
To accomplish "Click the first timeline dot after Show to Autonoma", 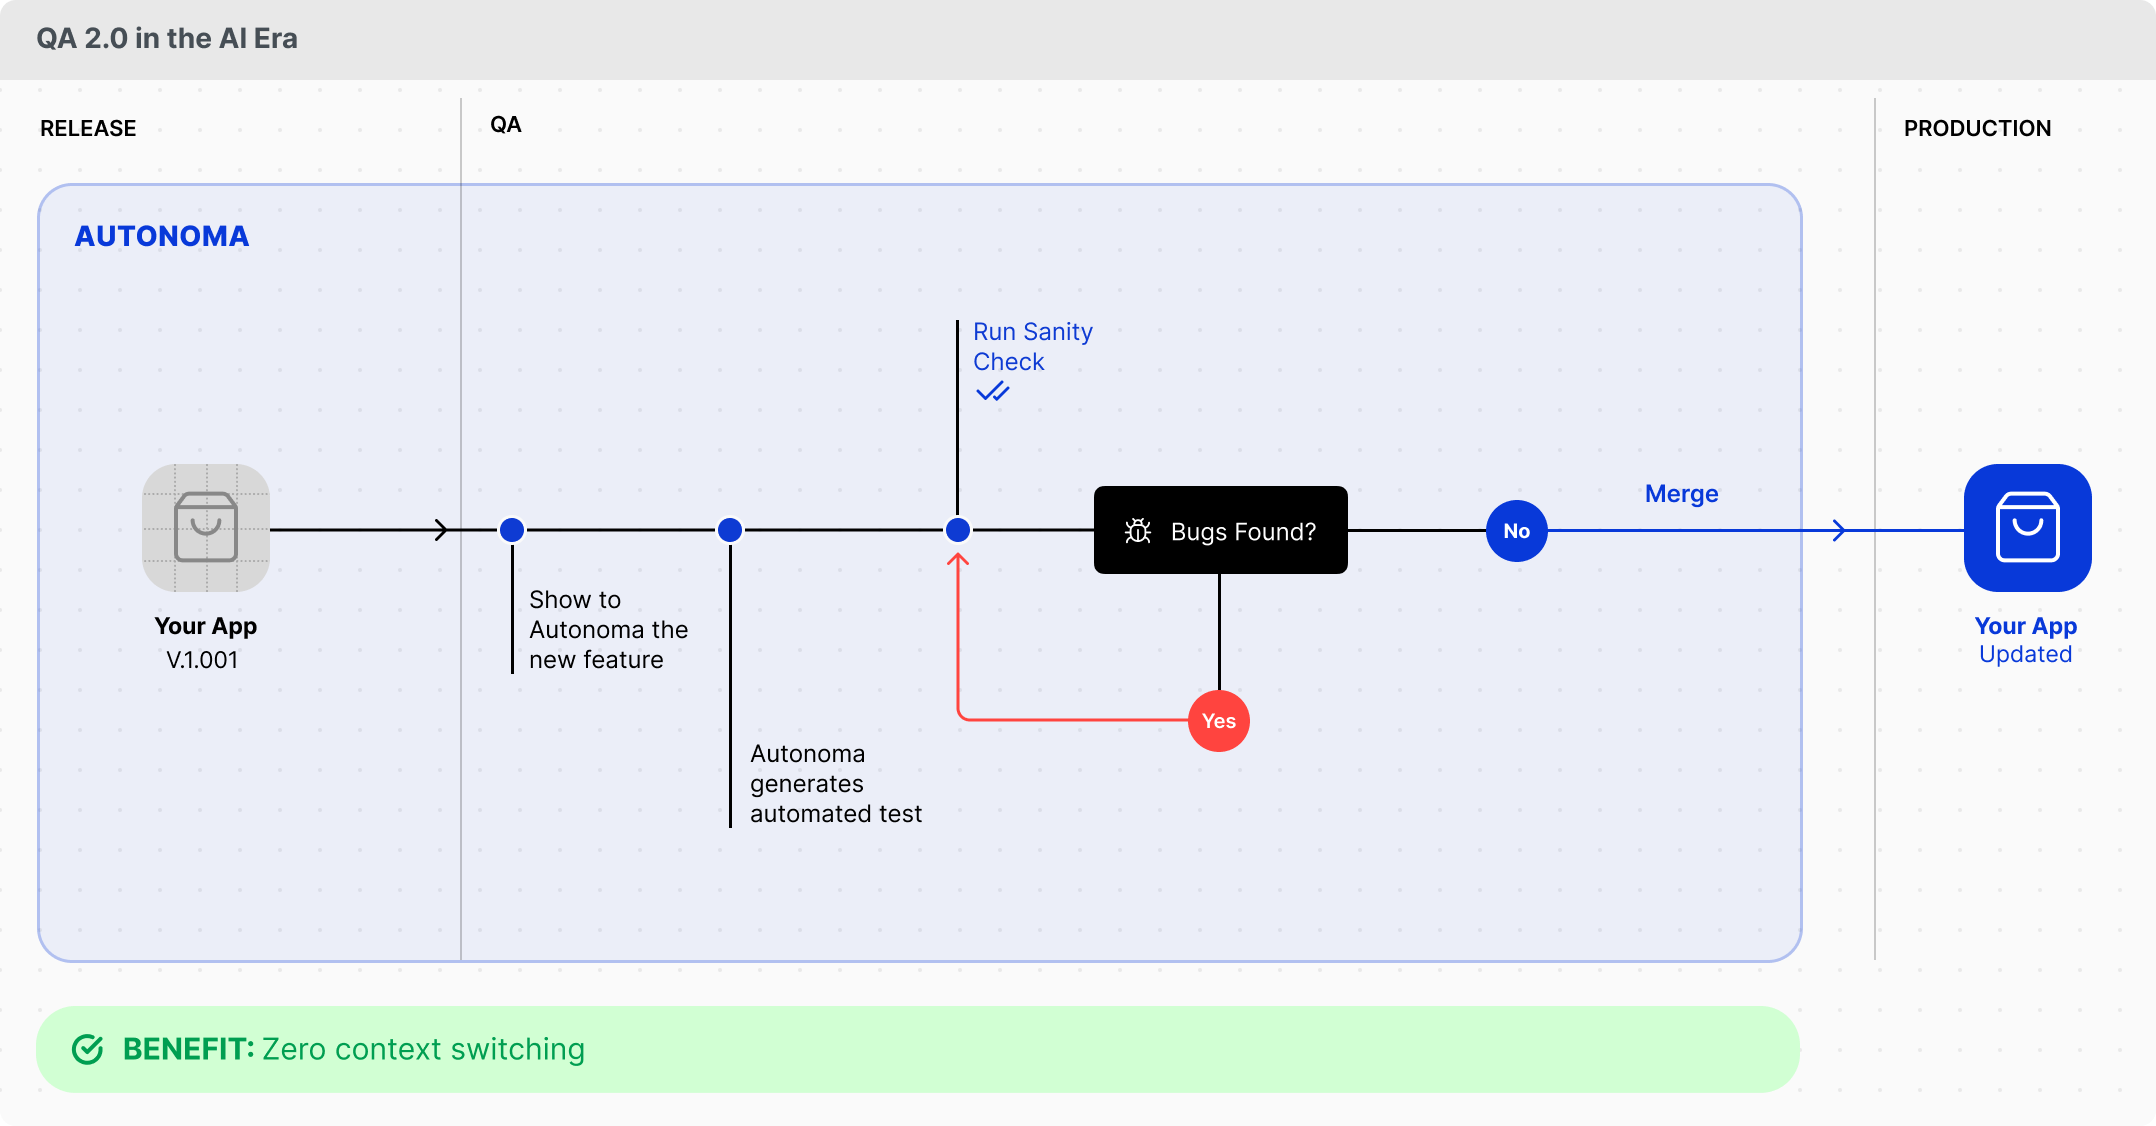I will (x=730, y=530).
